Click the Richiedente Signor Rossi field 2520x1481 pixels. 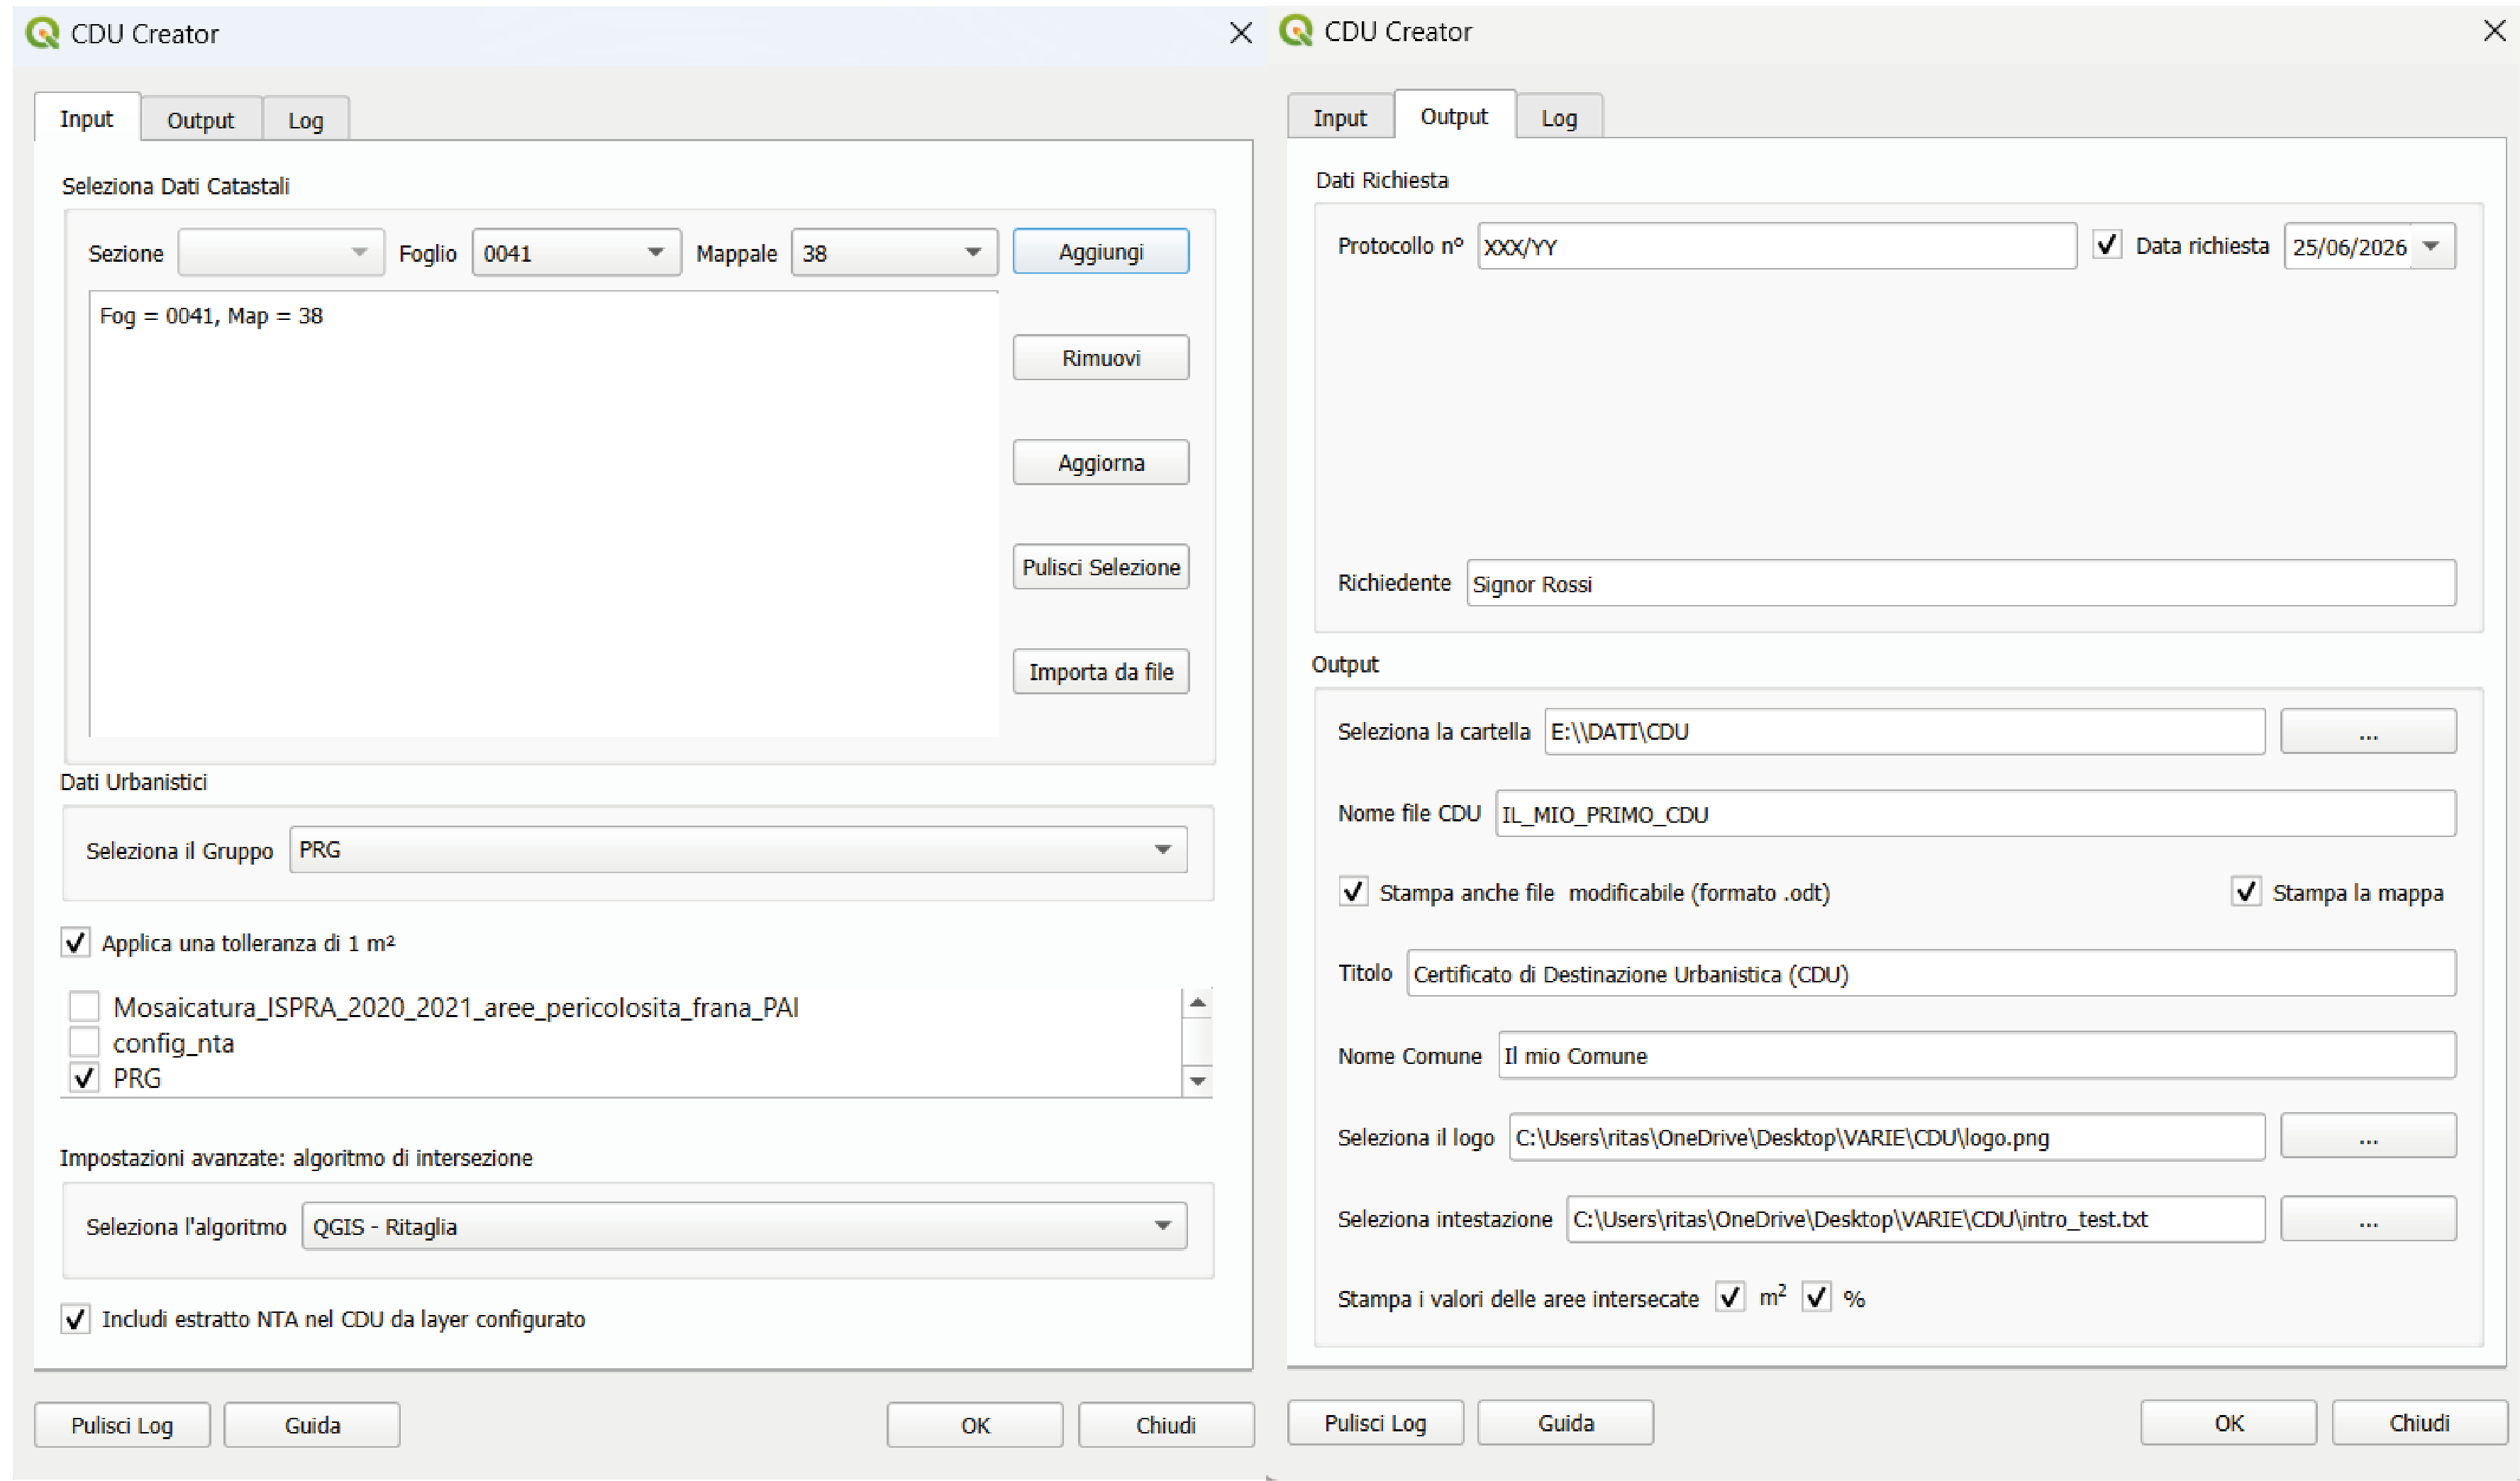(1961, 583)
